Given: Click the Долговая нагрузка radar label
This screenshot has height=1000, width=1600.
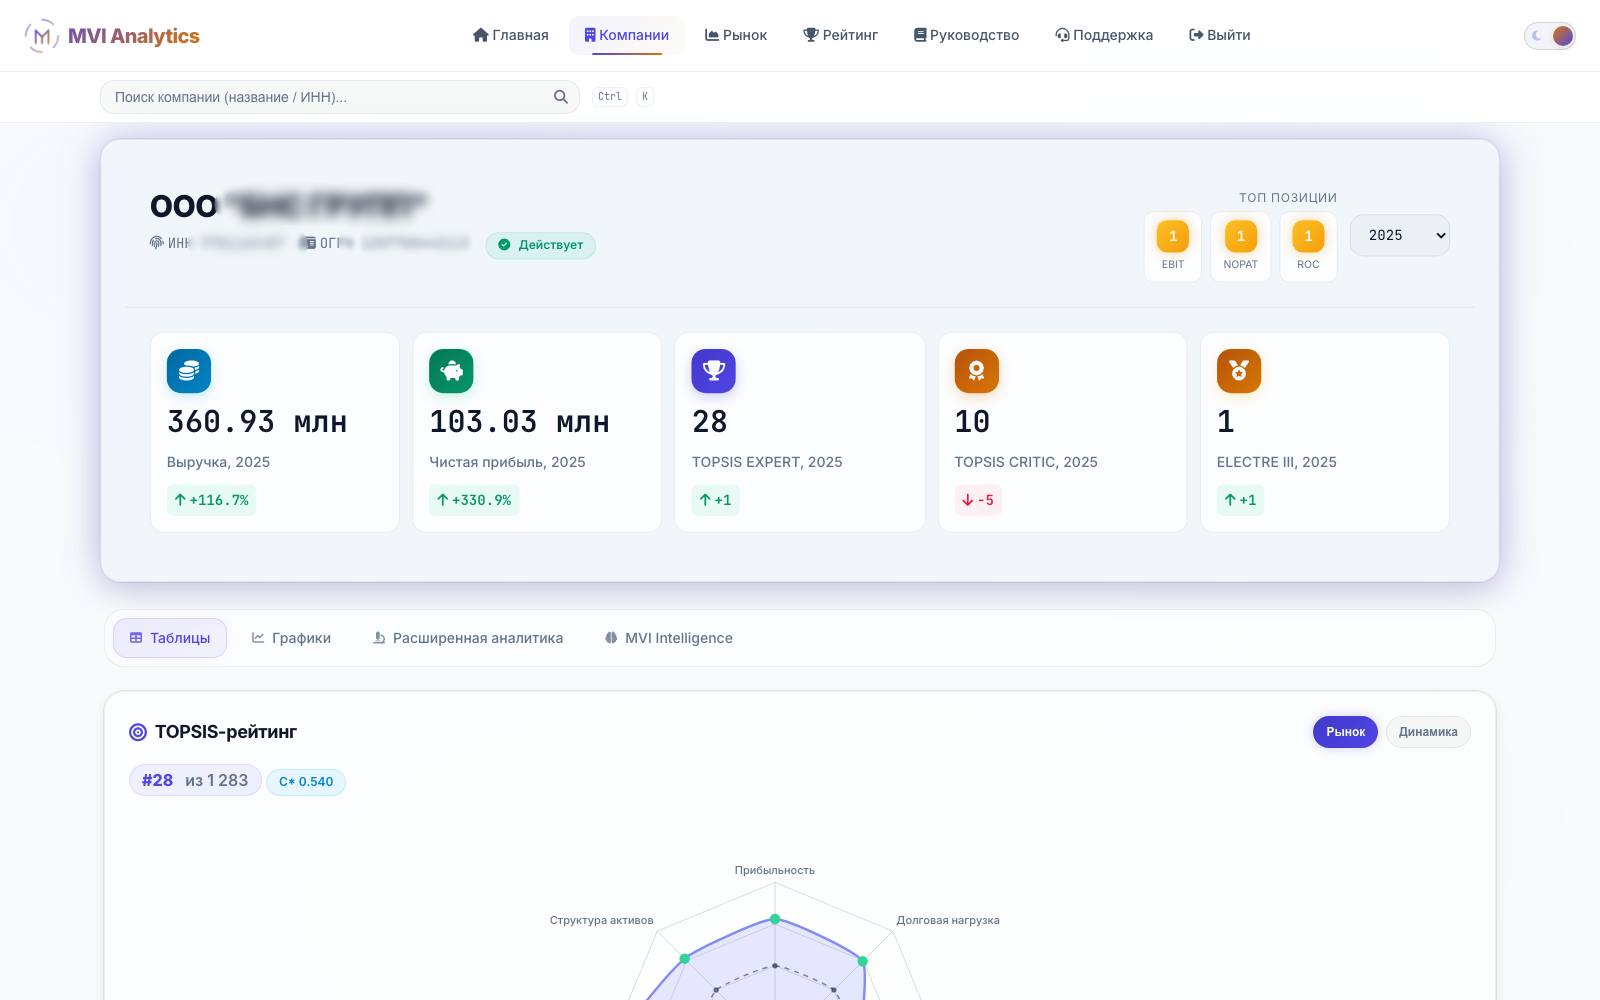Looking at the screenshot, I should click(948, 920).
